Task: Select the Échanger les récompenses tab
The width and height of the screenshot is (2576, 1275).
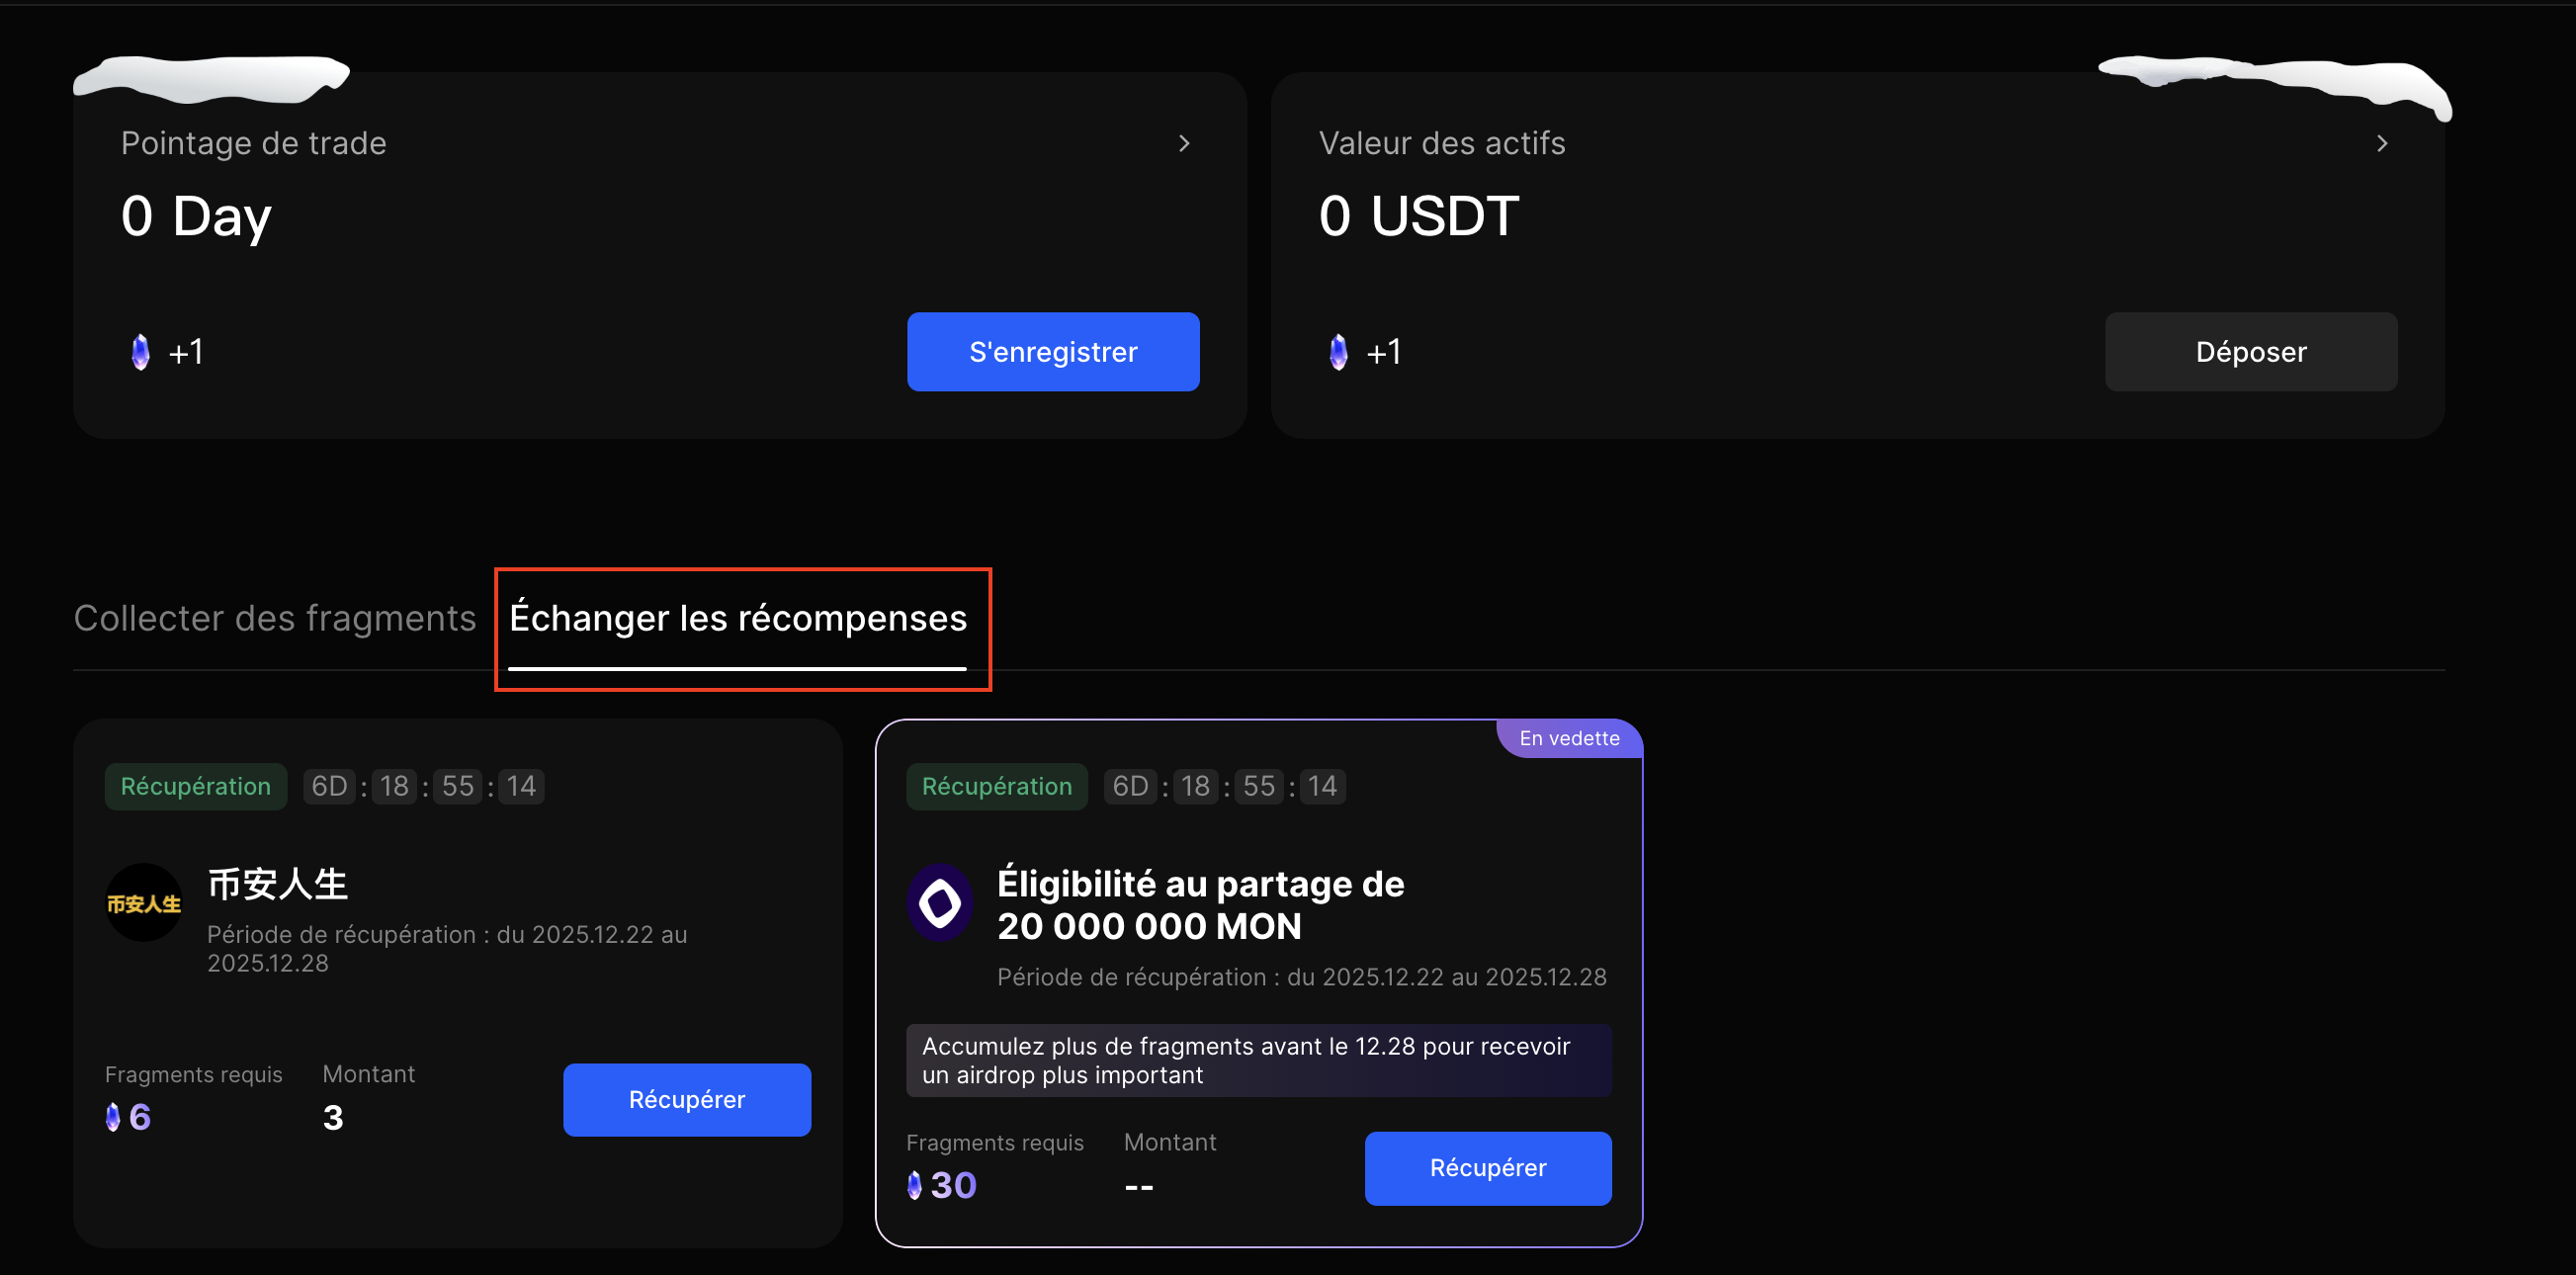Action: coord(738,618)
